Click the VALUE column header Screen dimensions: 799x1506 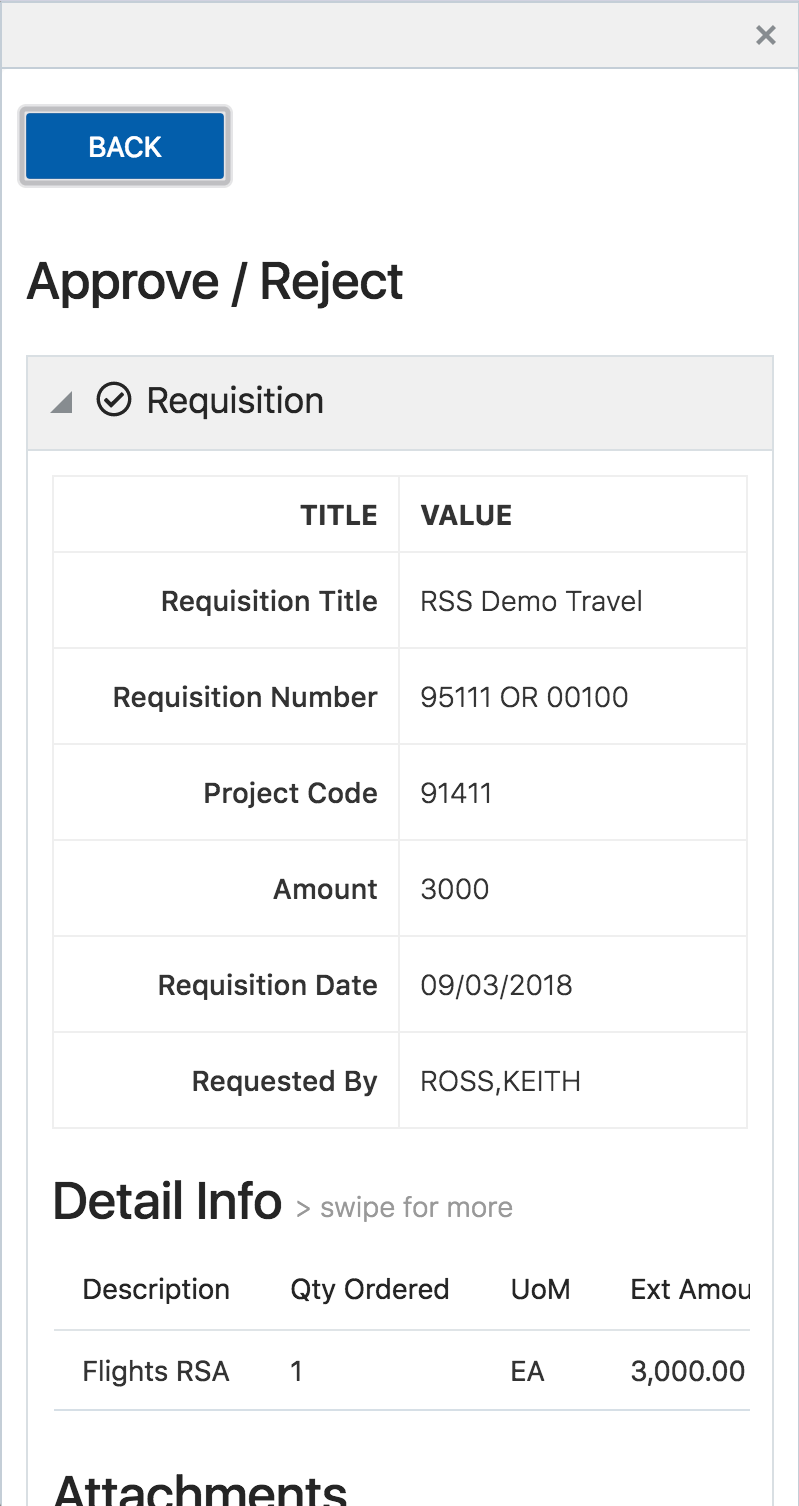(466, 515)
